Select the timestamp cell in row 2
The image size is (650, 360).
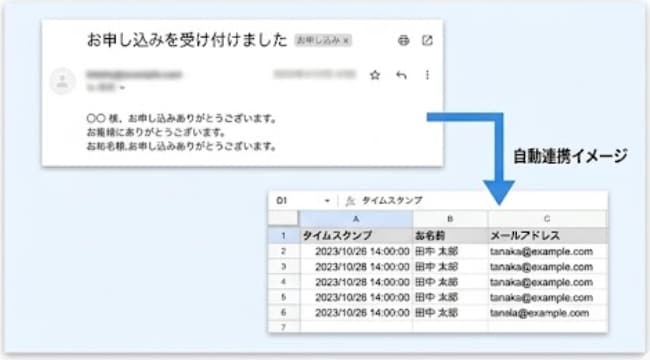tap(356, 251)
